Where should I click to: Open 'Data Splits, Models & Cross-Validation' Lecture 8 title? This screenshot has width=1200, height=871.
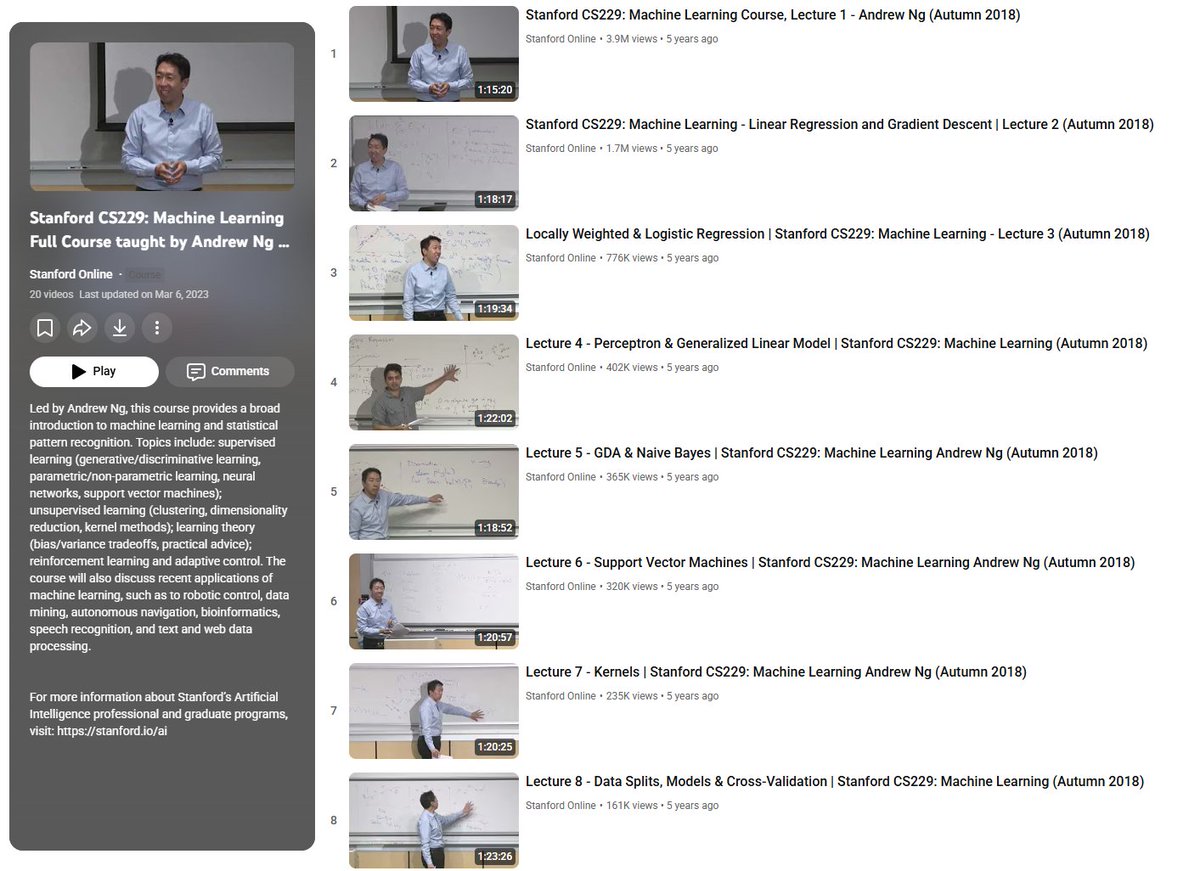(835, 781)
